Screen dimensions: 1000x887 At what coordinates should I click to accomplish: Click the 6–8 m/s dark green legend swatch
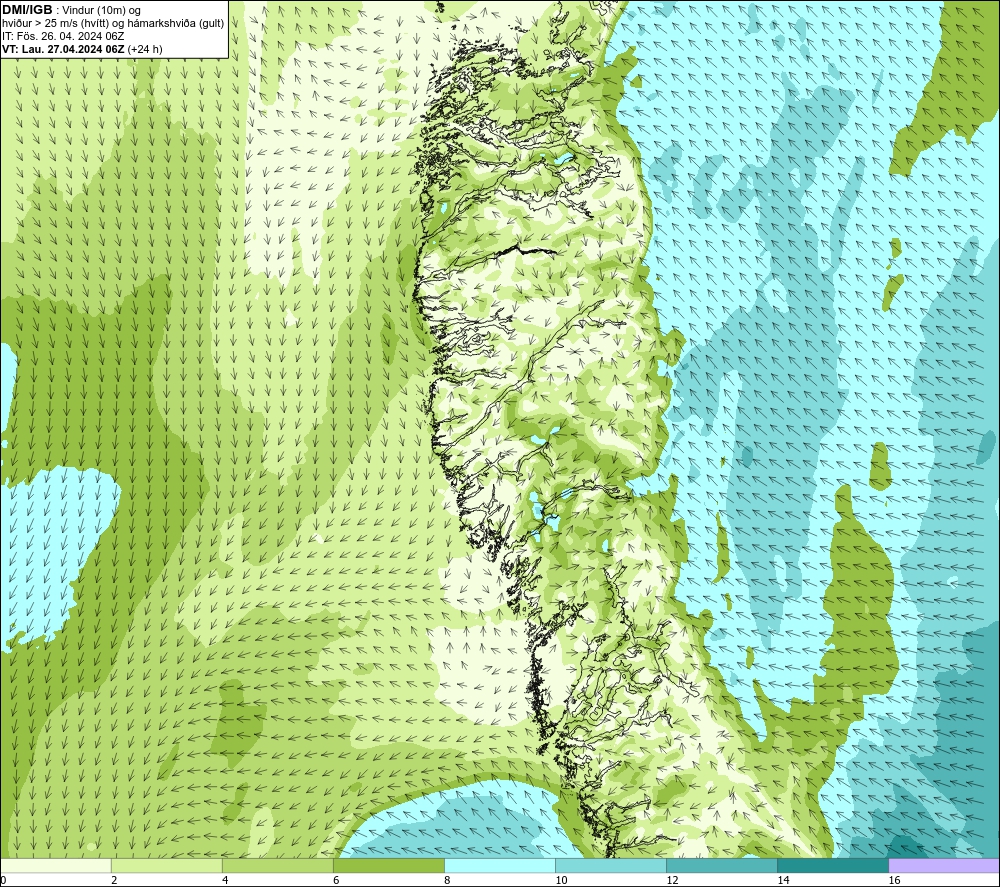pyautogui.click(x=389, y=865)
